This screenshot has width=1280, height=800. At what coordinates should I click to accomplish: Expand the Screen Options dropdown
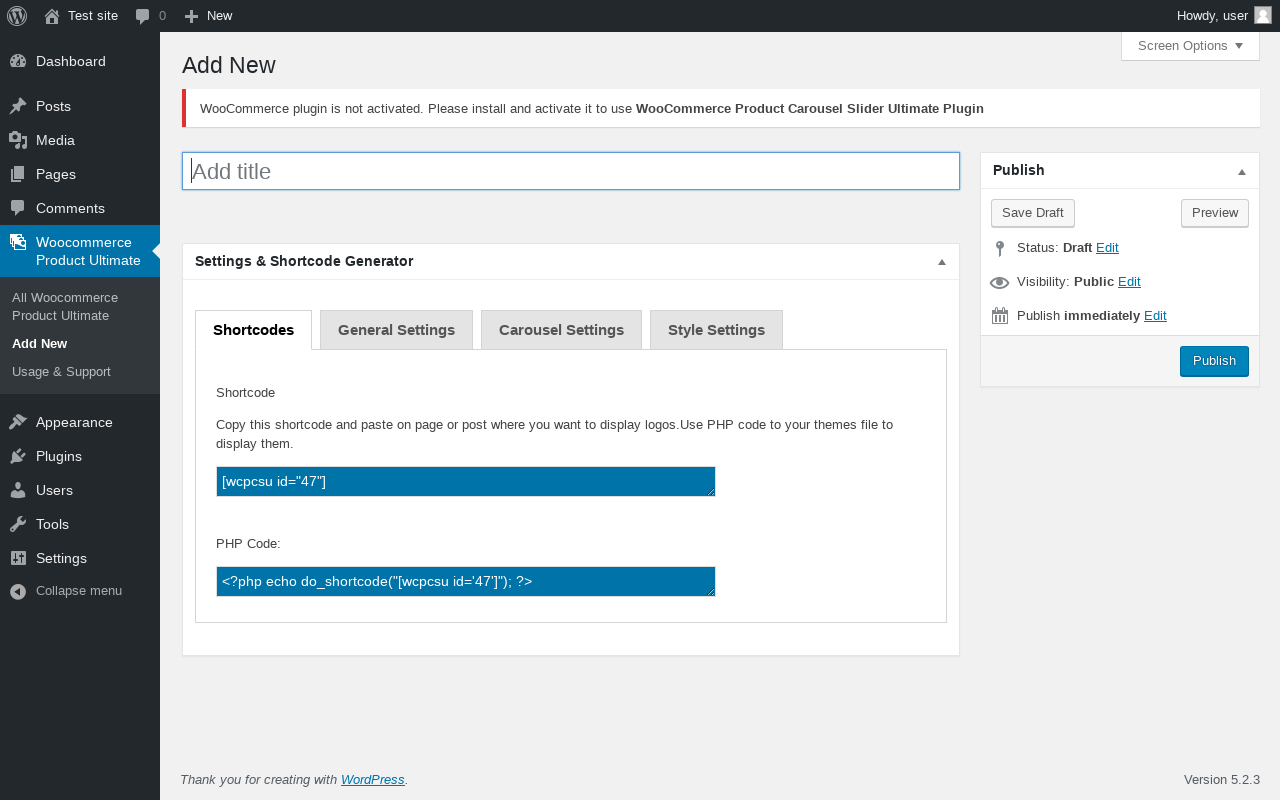click(1190, 46)
